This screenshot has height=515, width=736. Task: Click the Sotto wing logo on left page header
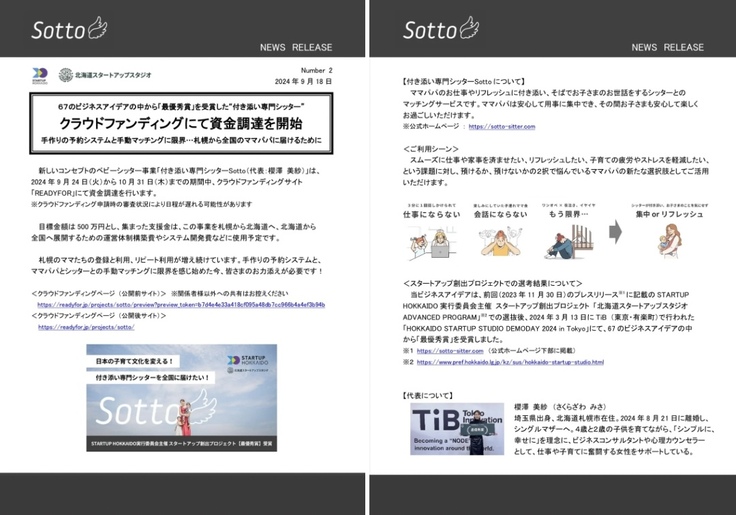pos(67,28)
